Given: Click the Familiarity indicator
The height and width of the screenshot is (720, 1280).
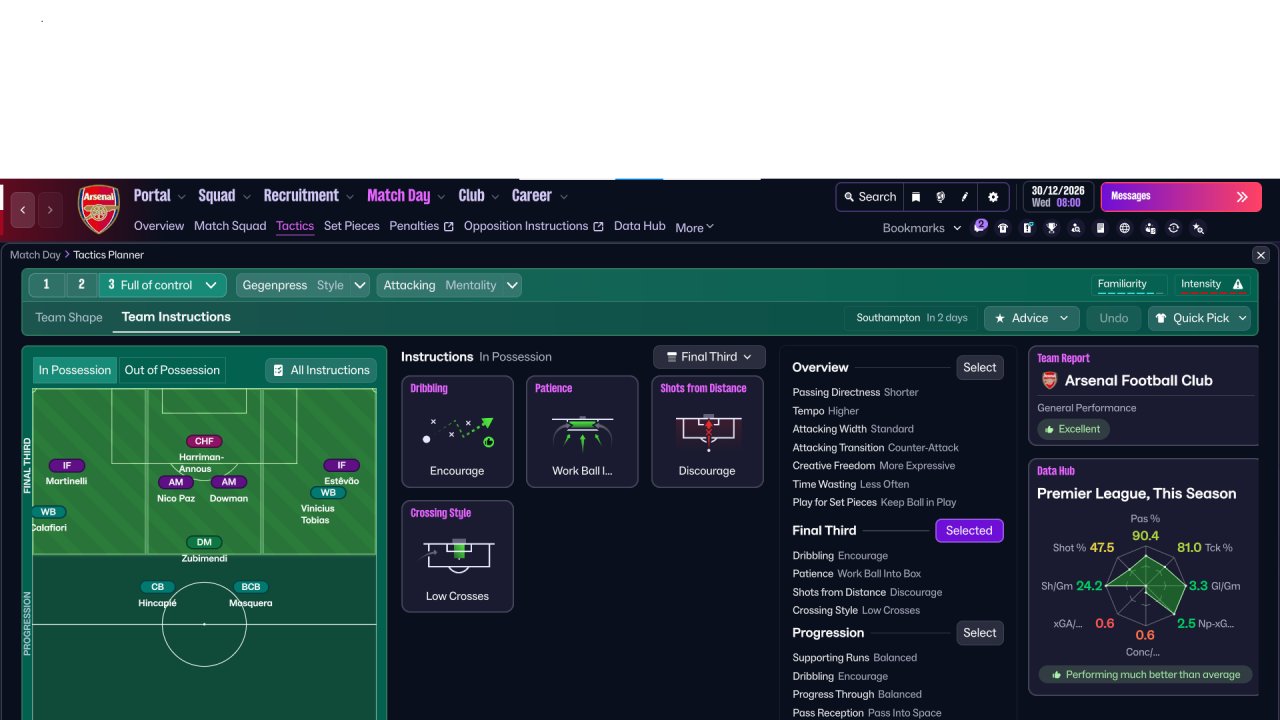Looking at the screenshot, I should point(1128,285).
